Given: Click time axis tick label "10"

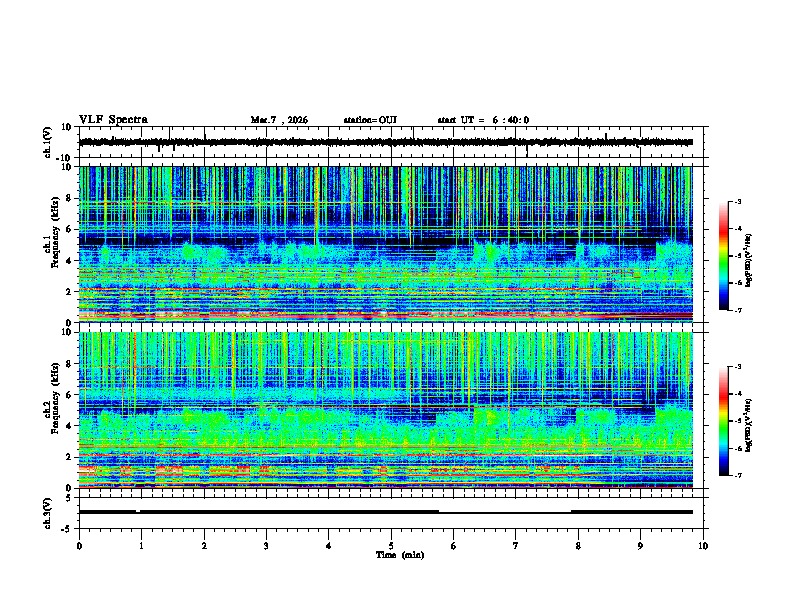Looking at the screenshot, I should pyautogui.click(x=703, y=546).
